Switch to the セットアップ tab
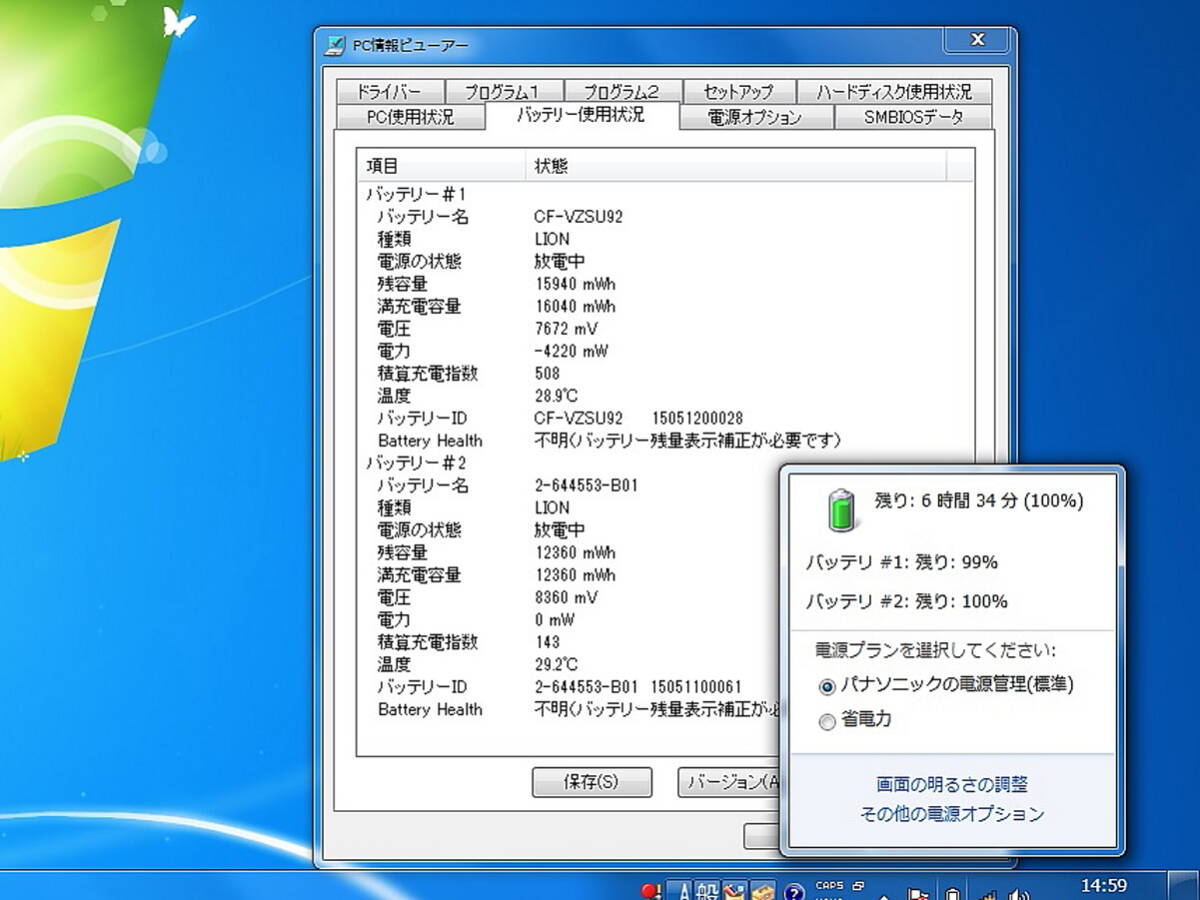Screen dimensions: 1200x900 738,91
